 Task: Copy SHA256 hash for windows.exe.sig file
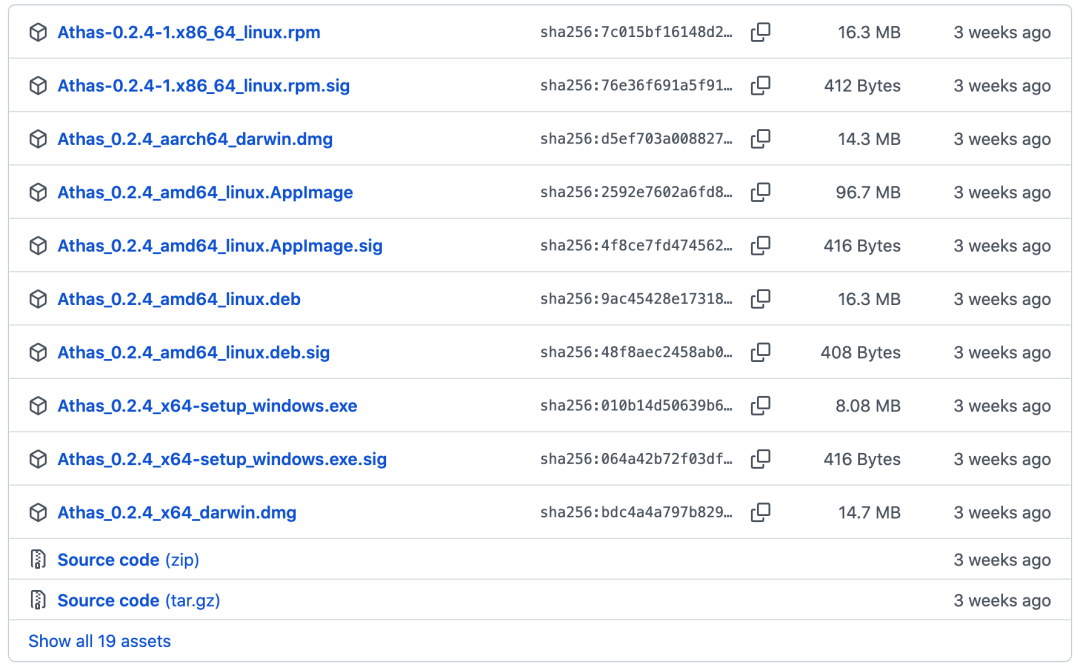pyautogui.click(x=760, y=459)
